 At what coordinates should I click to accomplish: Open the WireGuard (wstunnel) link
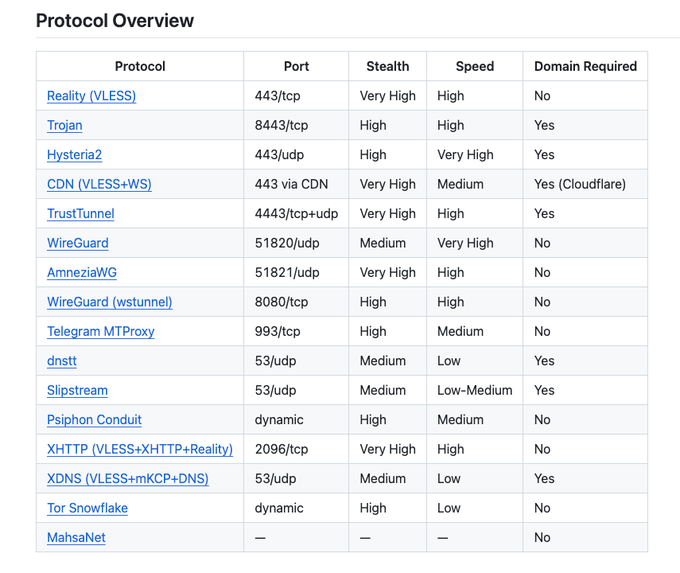109,302
